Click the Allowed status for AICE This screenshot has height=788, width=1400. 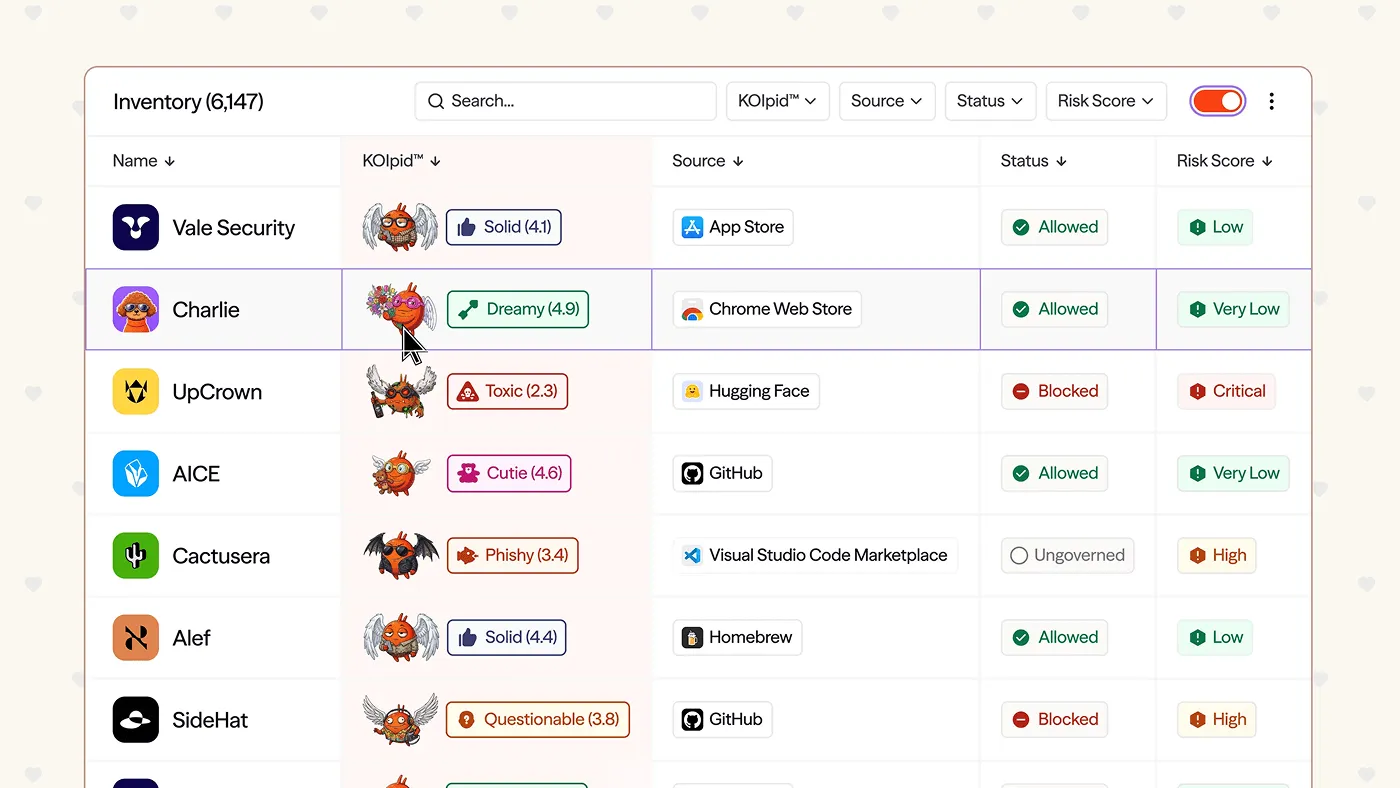1054,473
